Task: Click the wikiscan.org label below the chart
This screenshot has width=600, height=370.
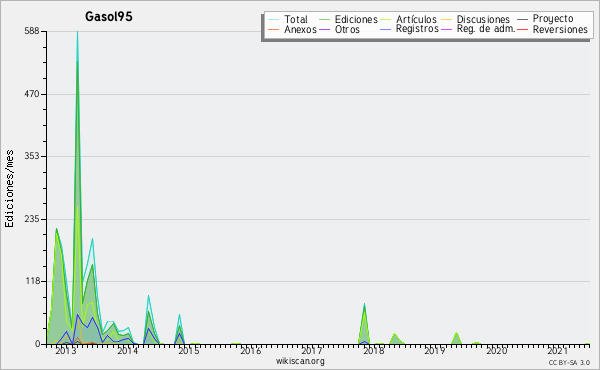Action: (300, 361)
